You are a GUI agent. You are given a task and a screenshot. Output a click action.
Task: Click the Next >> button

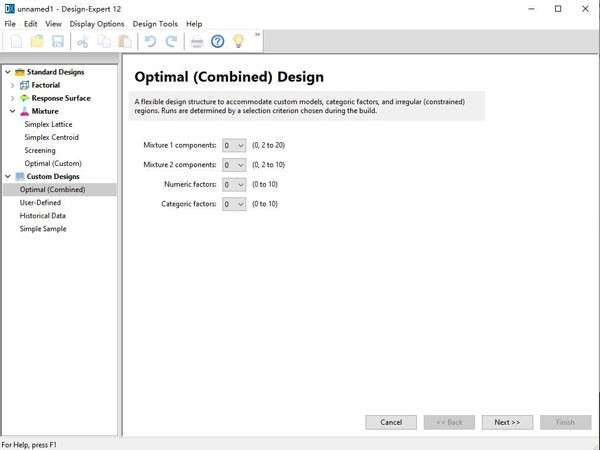(507, 422)
